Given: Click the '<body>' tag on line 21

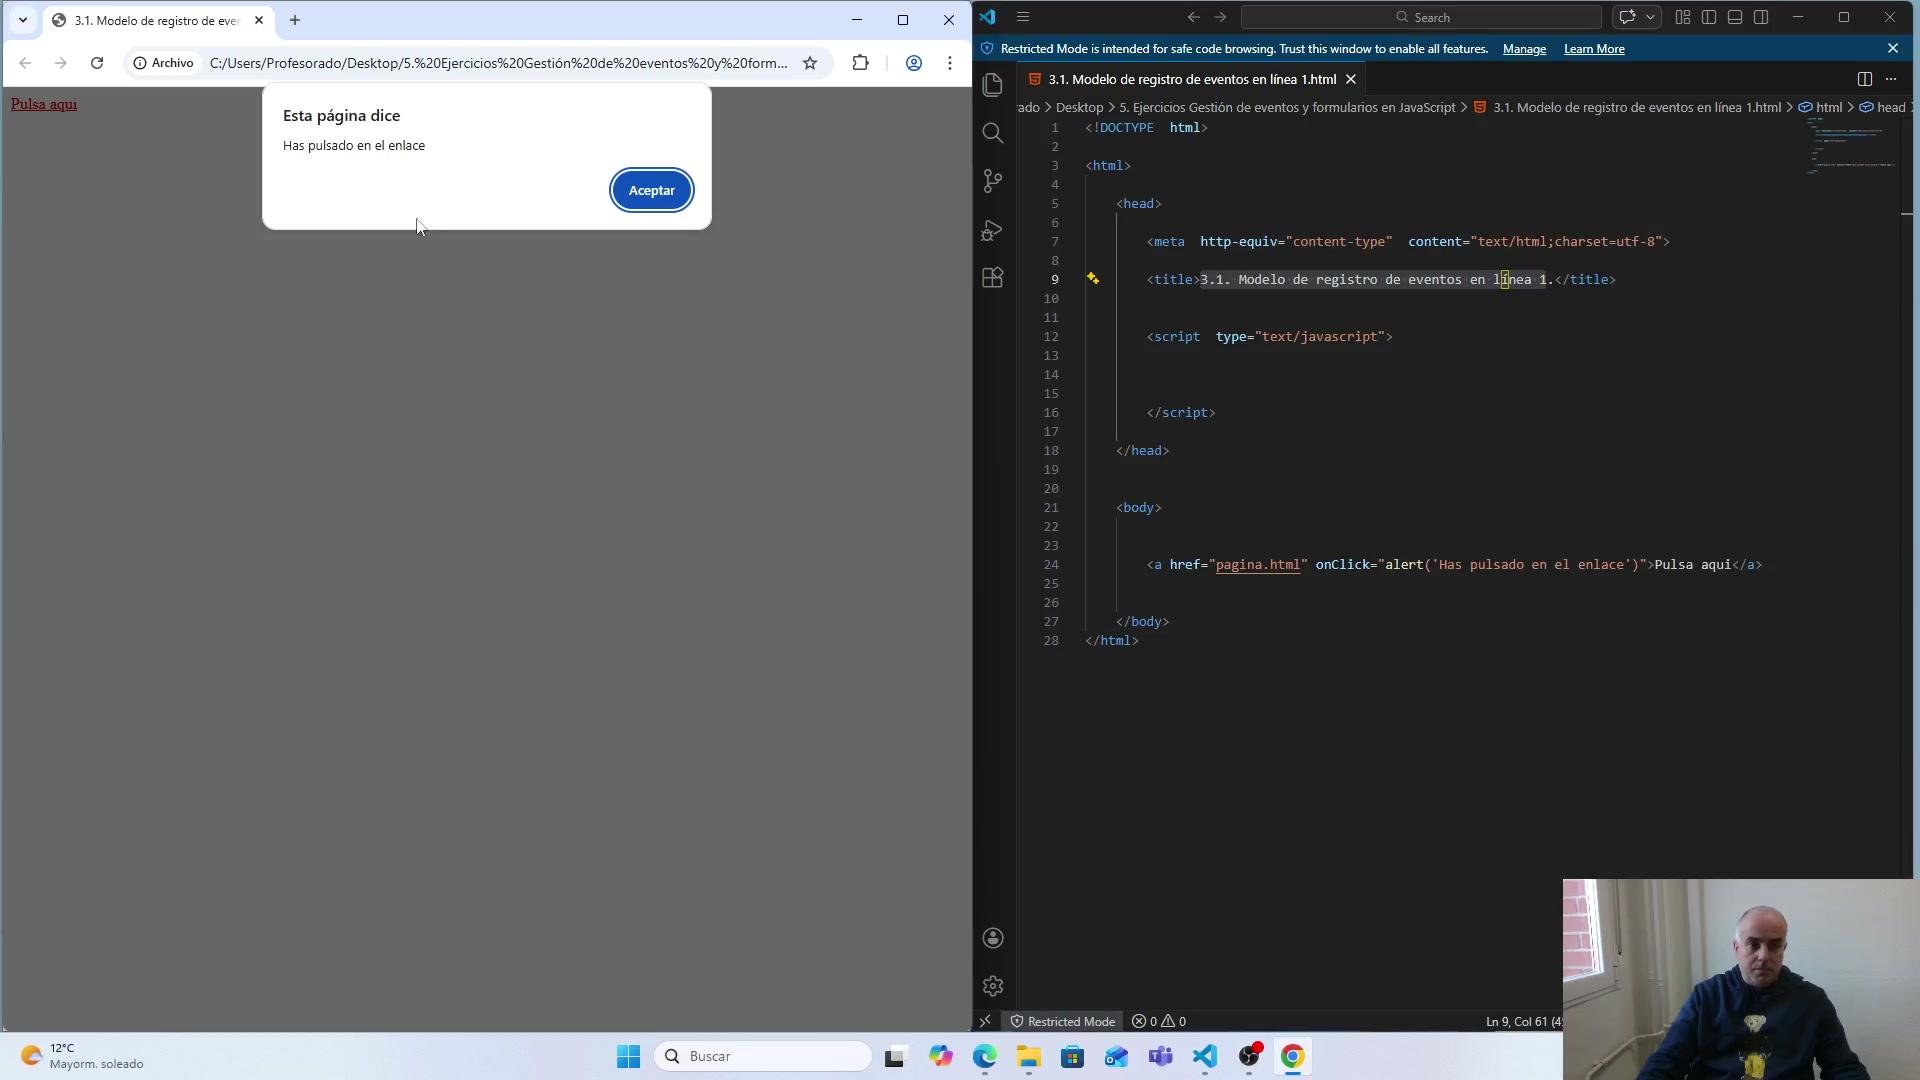Looking at the screenshot, I should [x=1139, y=508].
